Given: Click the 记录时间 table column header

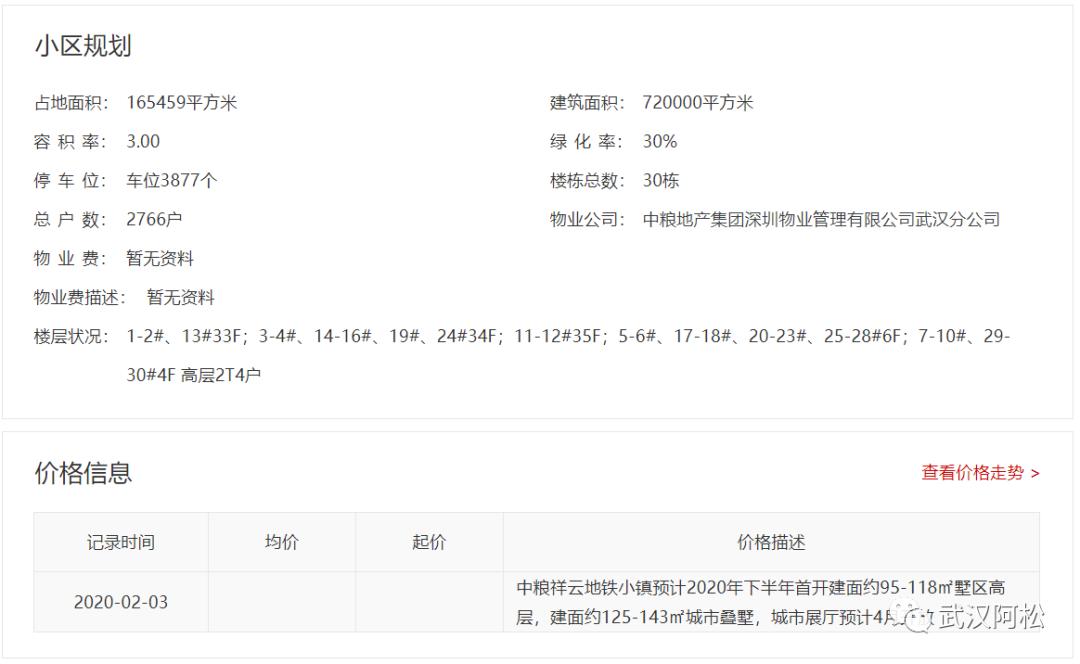Looking at the screenshot, I should point(122,541).
